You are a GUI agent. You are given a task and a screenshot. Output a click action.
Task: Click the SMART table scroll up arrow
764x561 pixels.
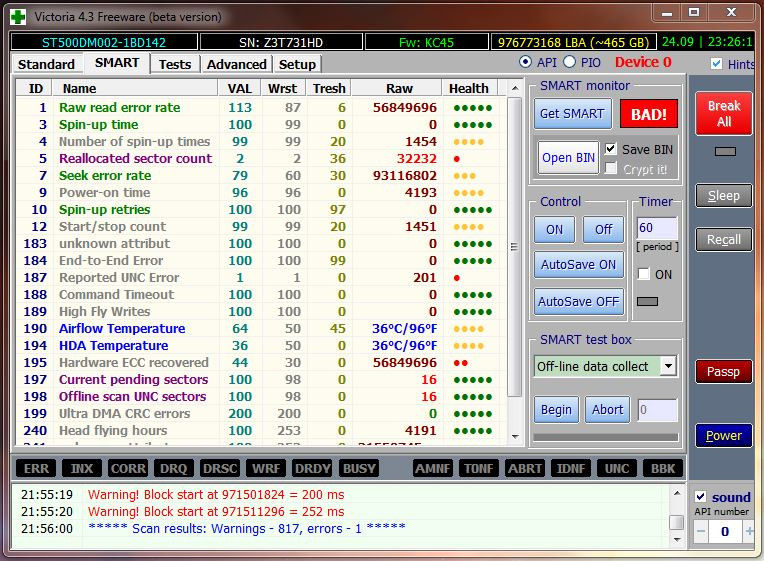[x=515, y=88]
